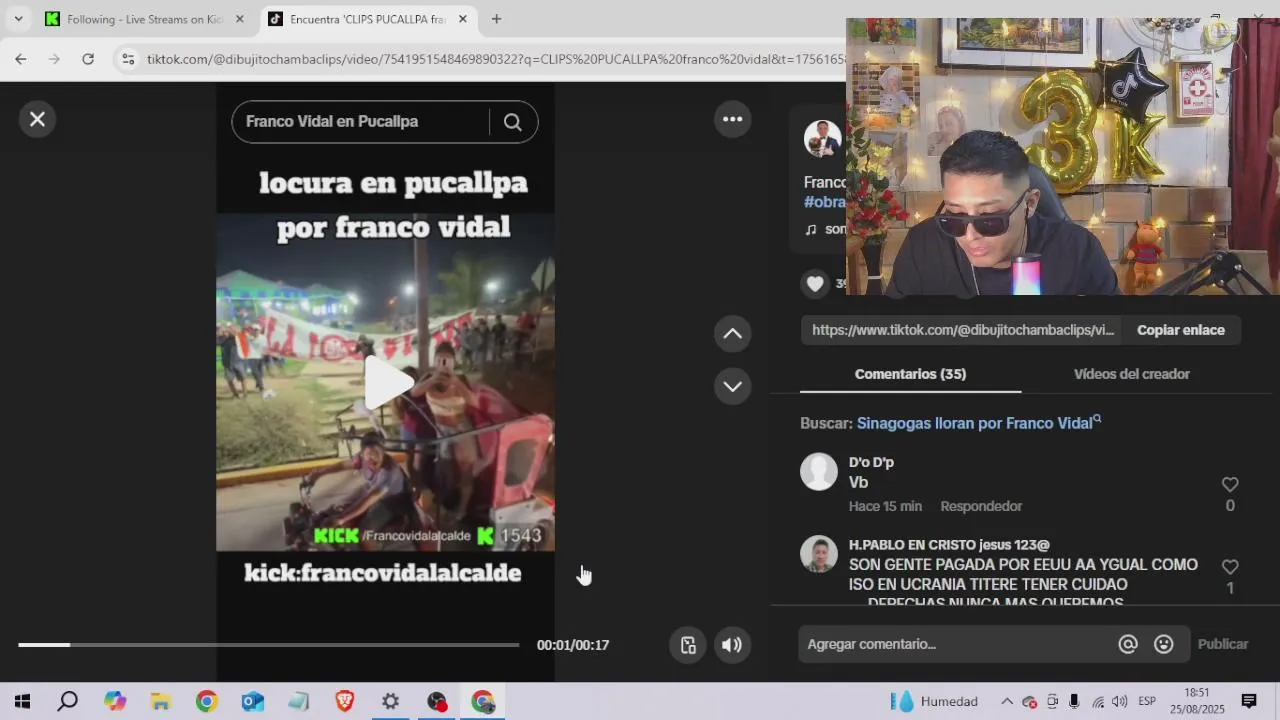This screenshot has height=720, width=1280.
Task: Like the comment by D'o D'p
Action: coord(1230,484)
